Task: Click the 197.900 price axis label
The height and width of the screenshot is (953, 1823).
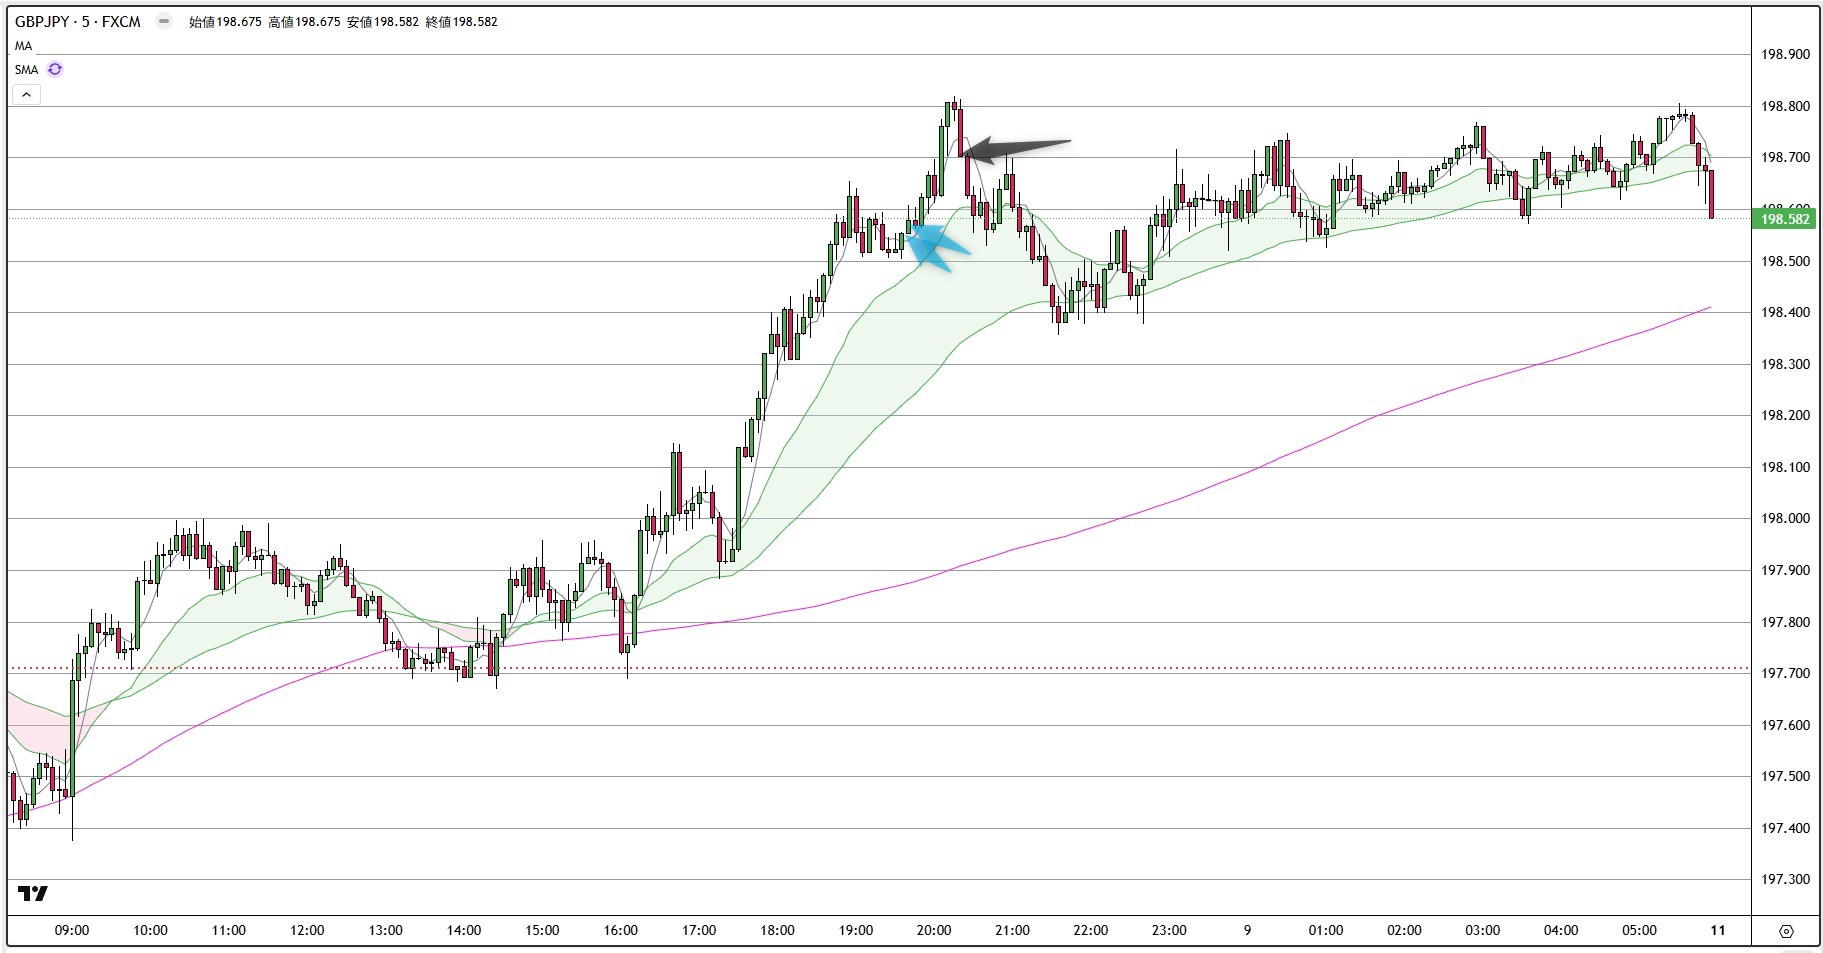Action: click(1785, 570)
